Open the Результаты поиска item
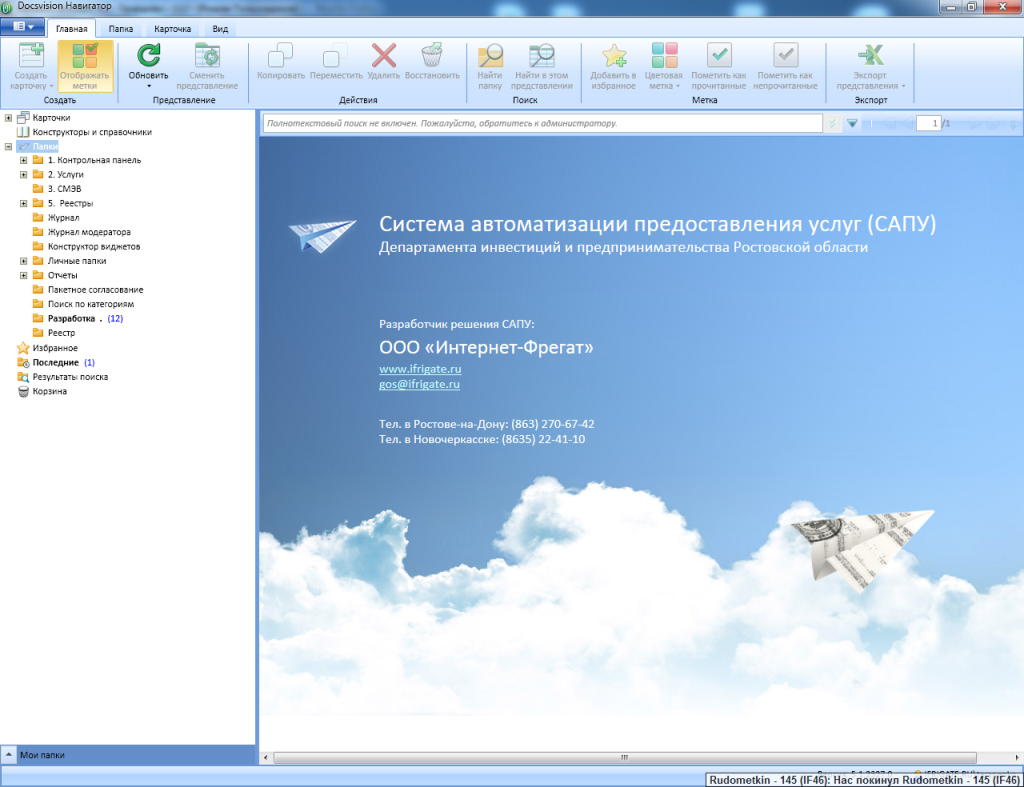The width and height of the screenshot is (1024, 787). [x=71, y=377]
